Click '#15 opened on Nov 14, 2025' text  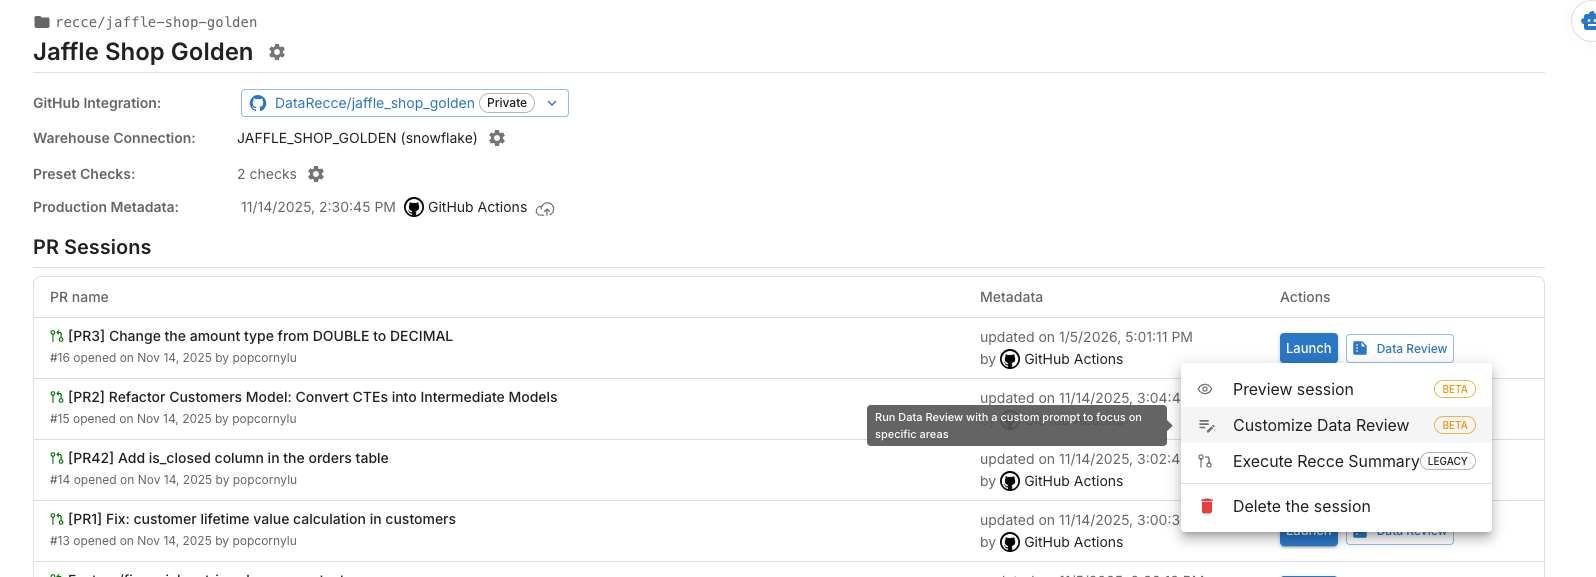[173, 419]
